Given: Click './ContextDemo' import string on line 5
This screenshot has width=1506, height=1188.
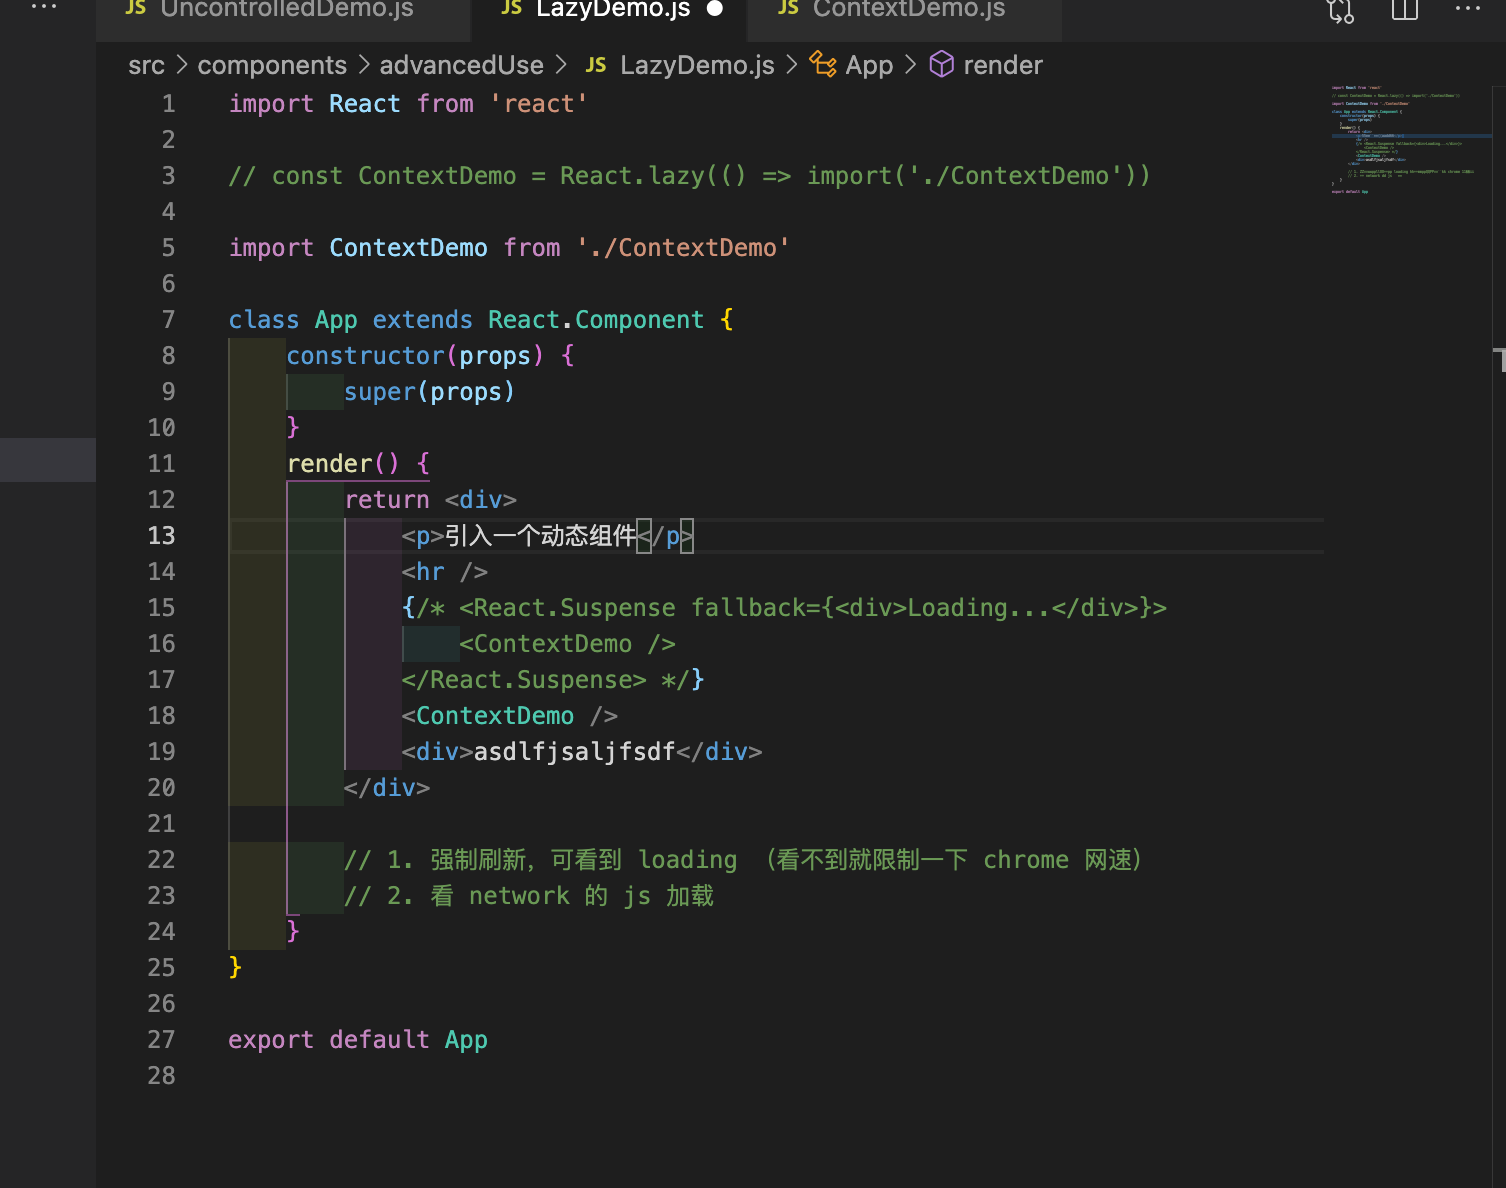Looking at the screenshot, I should click(x=683, y=248).
